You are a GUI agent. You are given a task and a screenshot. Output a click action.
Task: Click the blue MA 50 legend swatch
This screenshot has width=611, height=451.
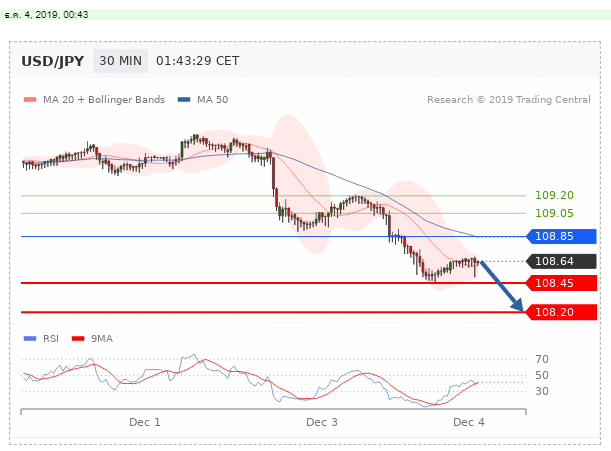[184, 99]
